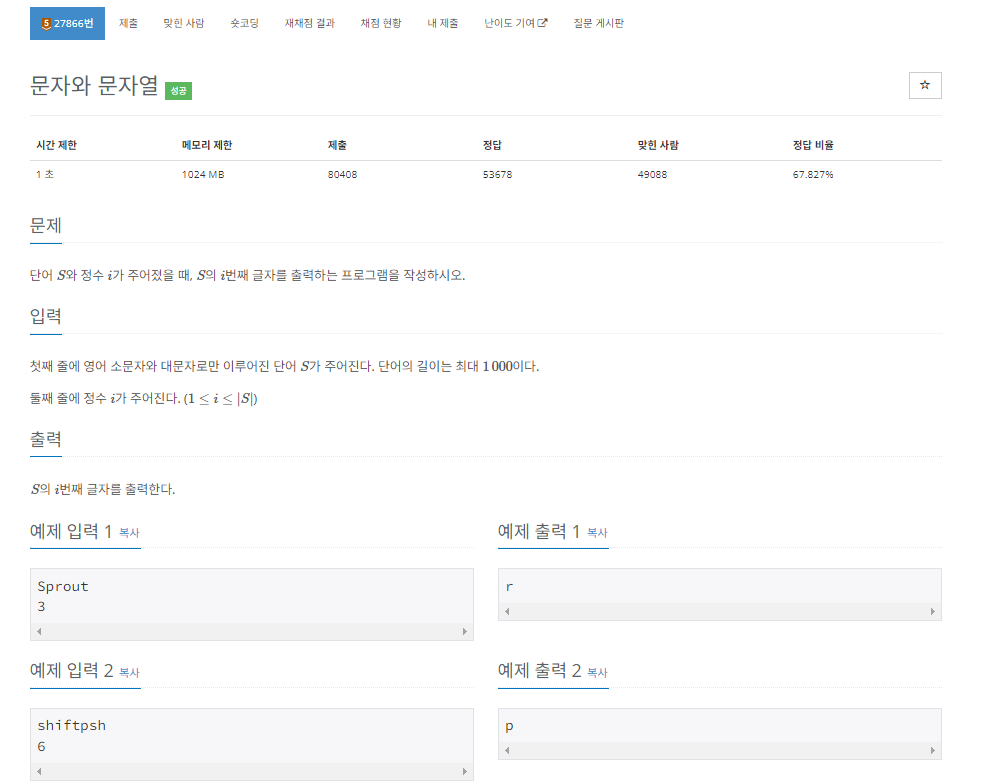Click the 'r' sample output text
Image resolution: width=982 pixels, height=781 pixels.
[509, 587]
